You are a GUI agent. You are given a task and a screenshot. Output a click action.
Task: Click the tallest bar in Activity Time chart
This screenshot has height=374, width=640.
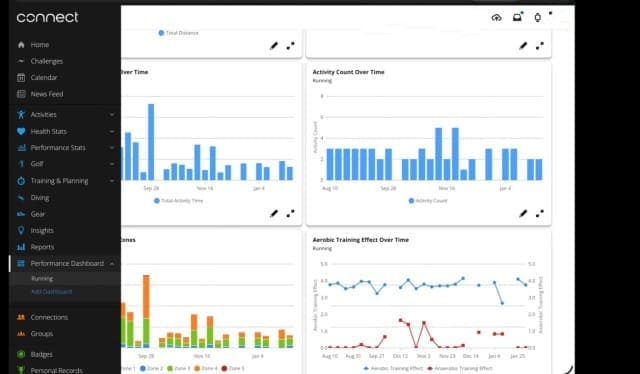click(x=151, y=142)
